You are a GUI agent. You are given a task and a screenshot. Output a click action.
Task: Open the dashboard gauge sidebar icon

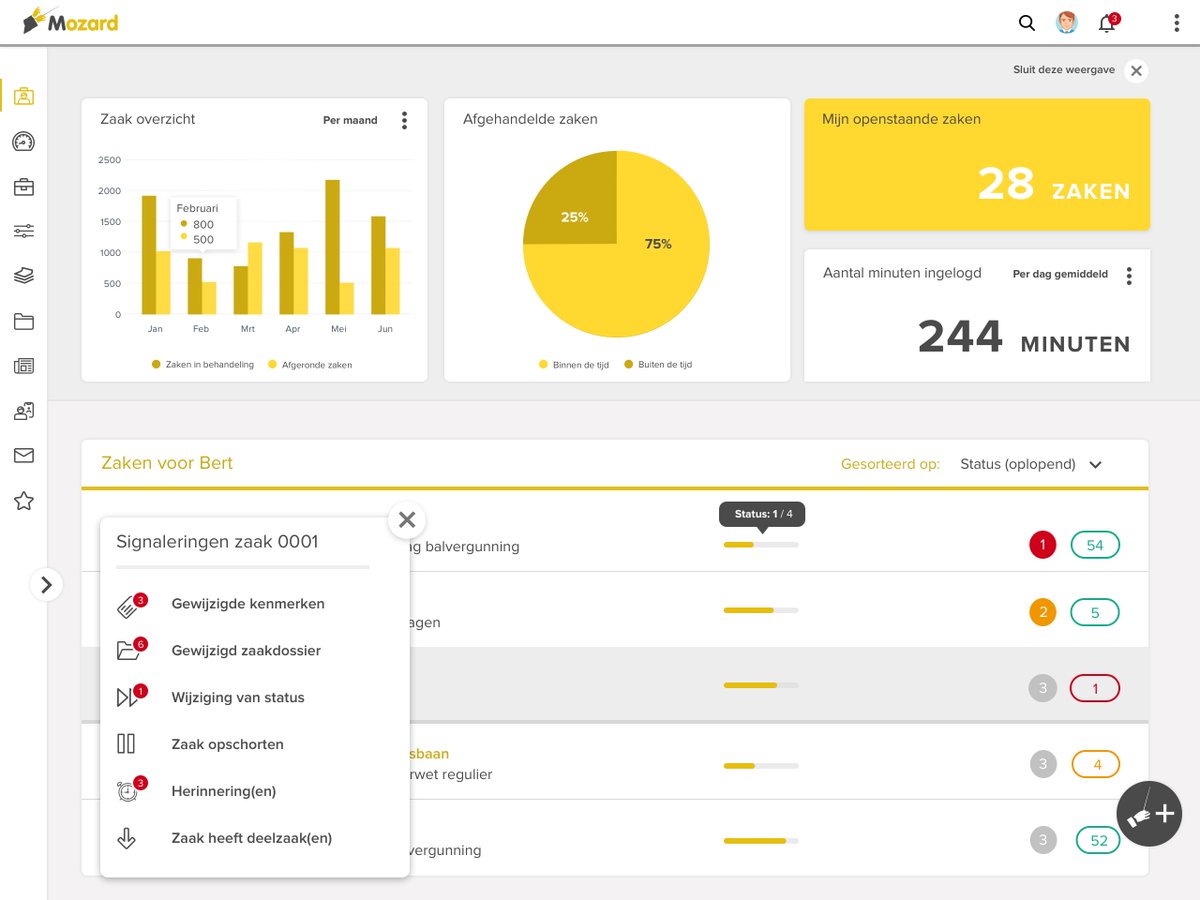coord(24,142)
